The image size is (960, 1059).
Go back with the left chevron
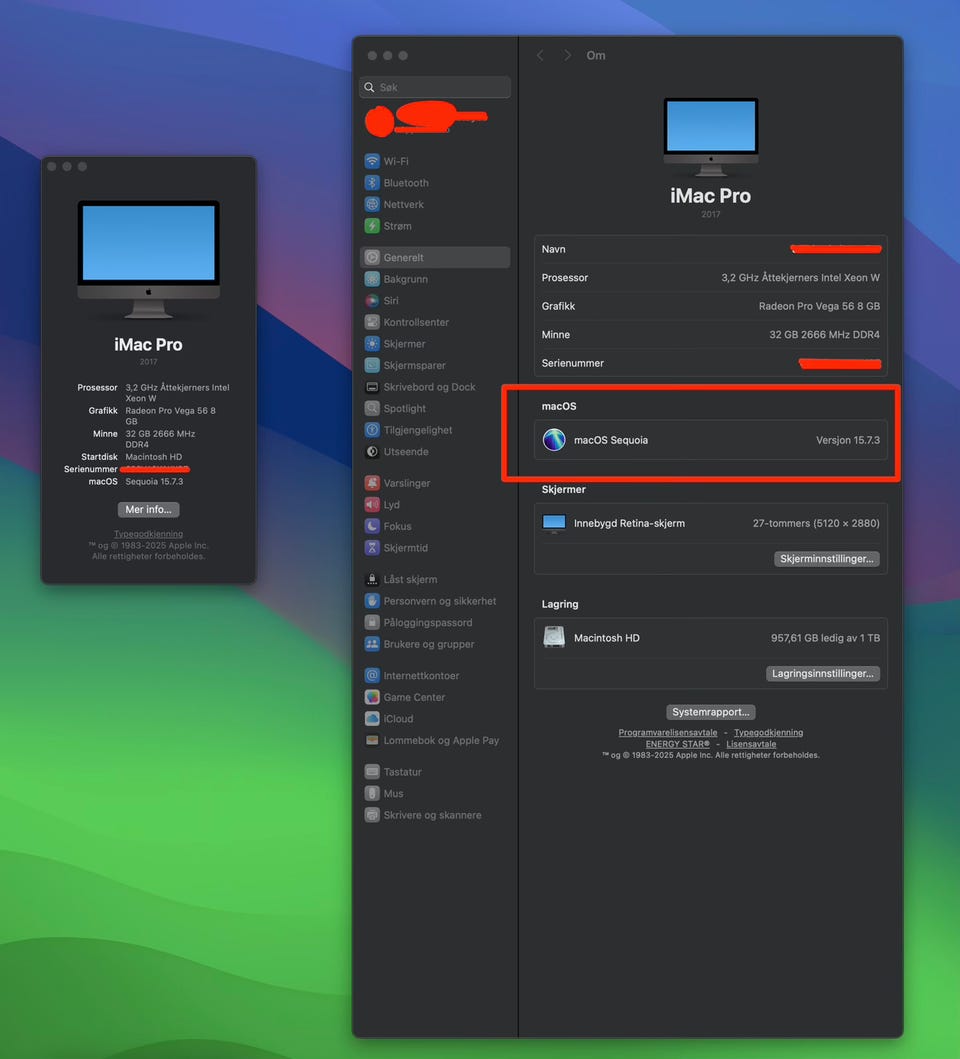(x=540, y=55)
